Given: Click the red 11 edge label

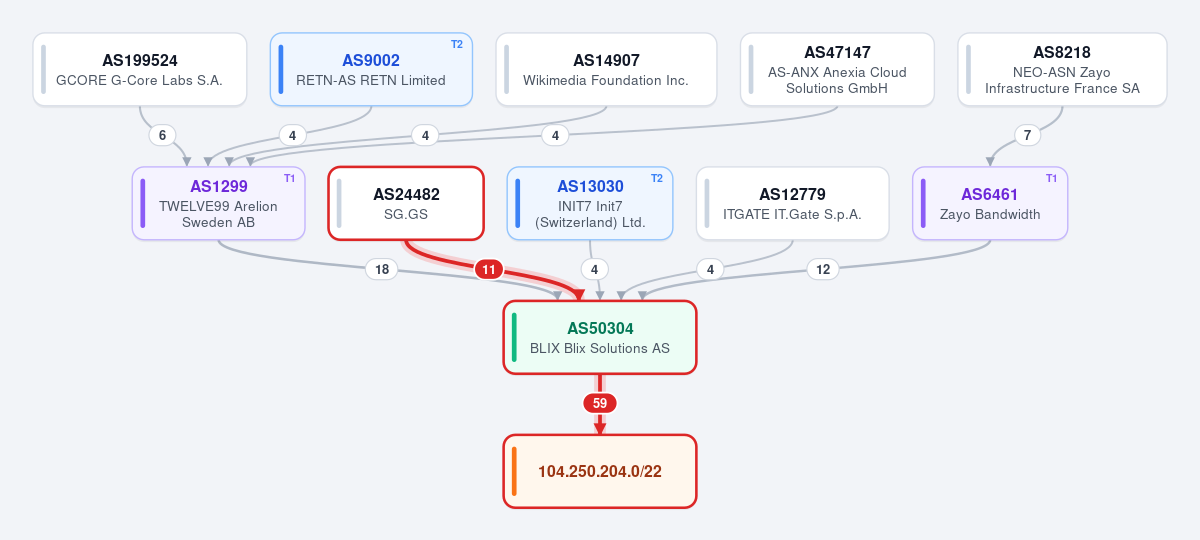Looking at the screenshot, I should coord(489,269).
